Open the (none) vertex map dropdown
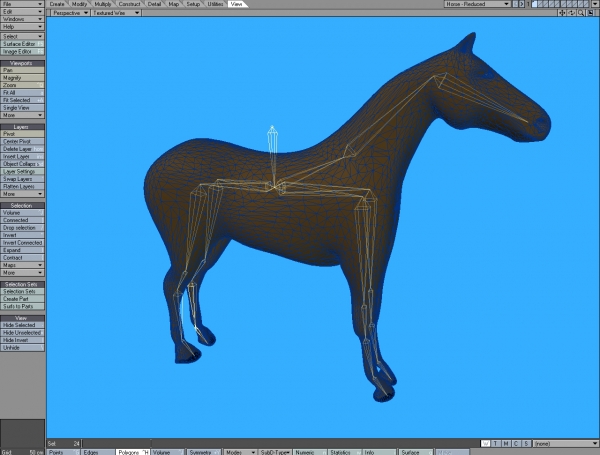Image resolution: width=600 pixels, height=455 pixels. pyautogui.click(x=566, y=444)
